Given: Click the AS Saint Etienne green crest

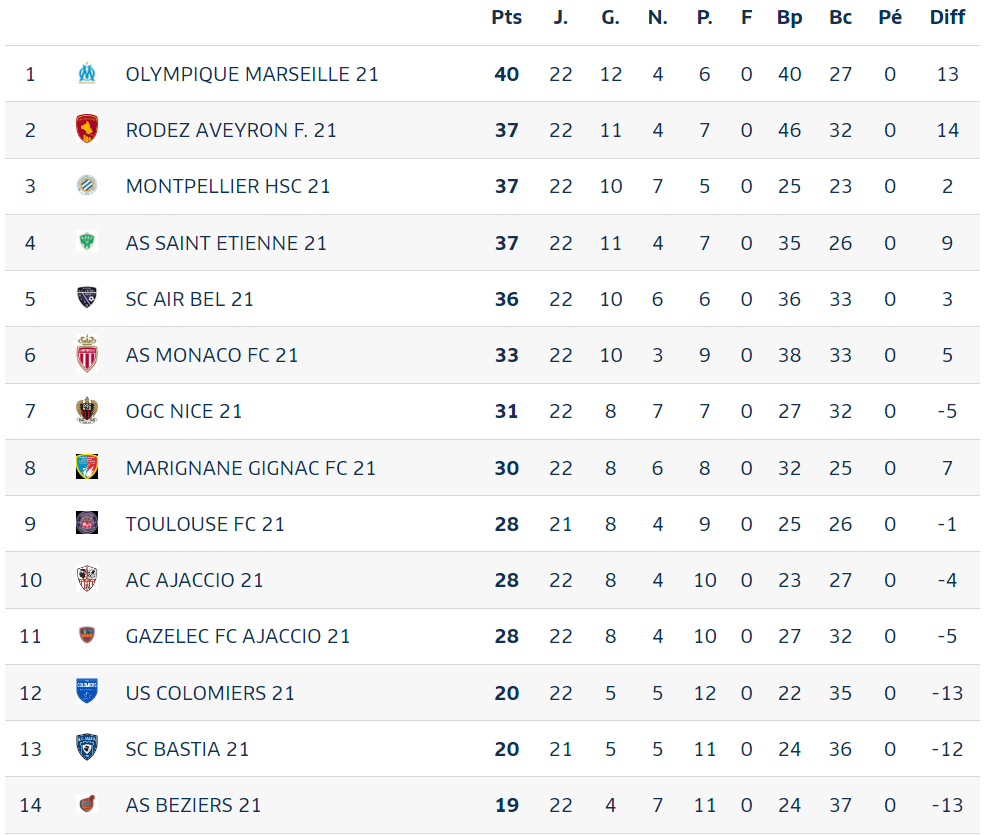Looking at the screenshot, I should [x=87, y=242].
